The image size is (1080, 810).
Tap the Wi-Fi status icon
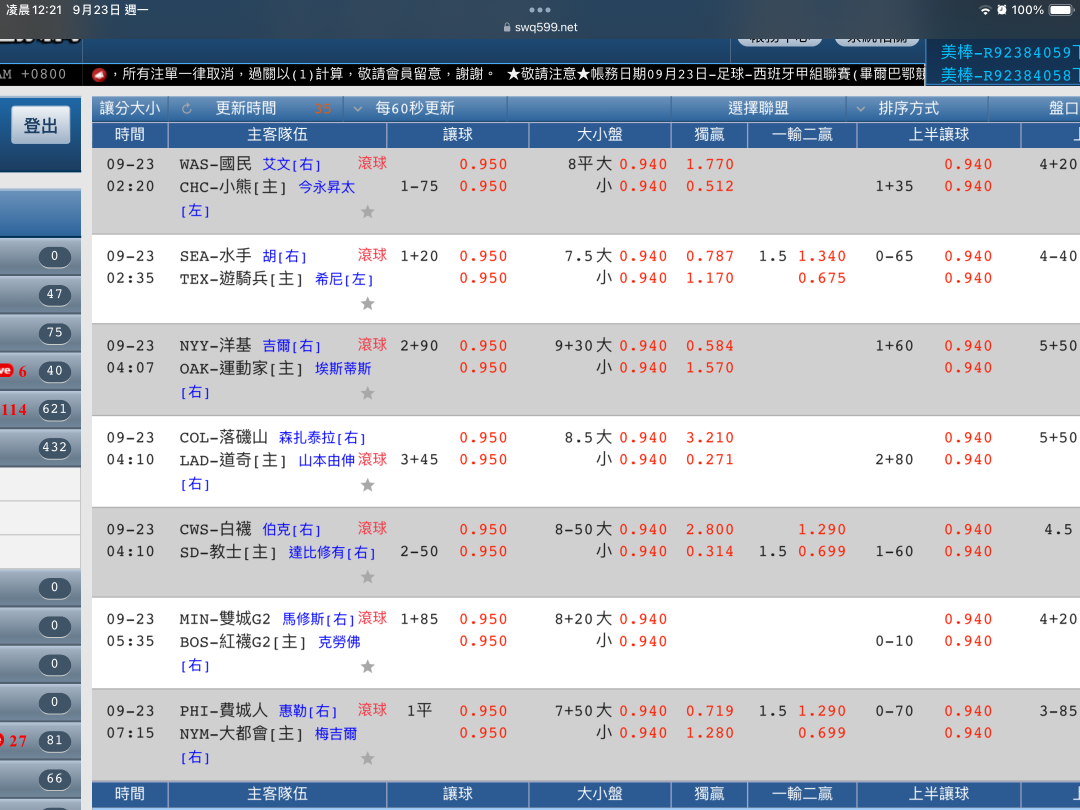coord(985,10)
